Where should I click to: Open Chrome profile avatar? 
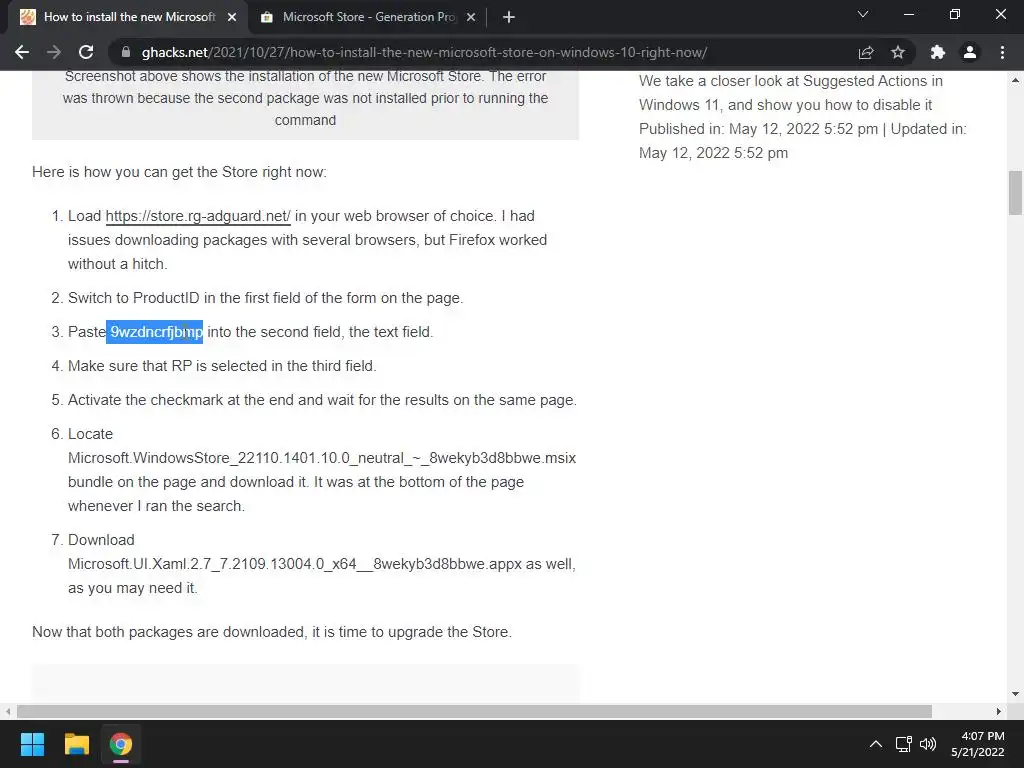pyautogui.click(x=970, y=52)
